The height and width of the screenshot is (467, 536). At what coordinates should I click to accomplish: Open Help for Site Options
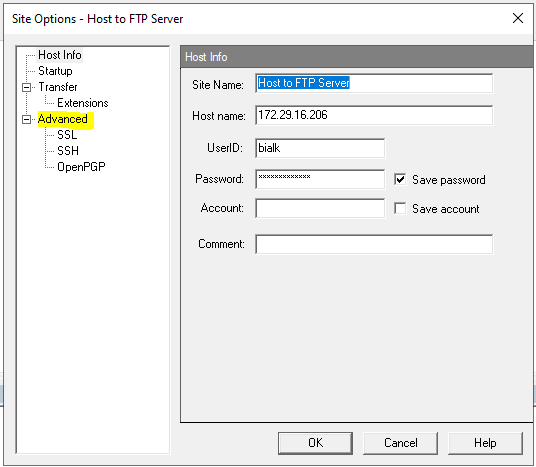click(x=485, y=443)
